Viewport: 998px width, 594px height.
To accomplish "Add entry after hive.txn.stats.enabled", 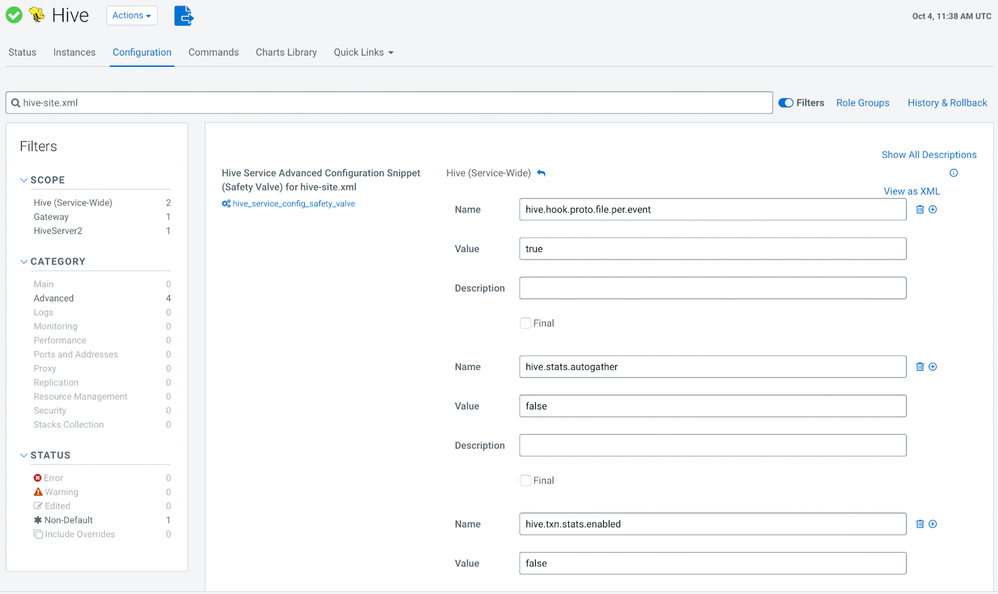I will pyautogui.click(x=932, y=524).
